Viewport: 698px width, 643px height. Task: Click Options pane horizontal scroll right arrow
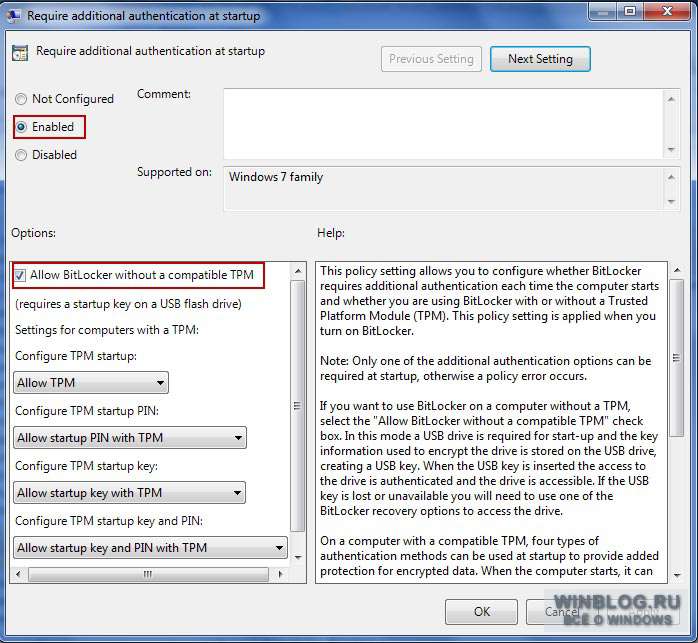[x=280, y=574]
